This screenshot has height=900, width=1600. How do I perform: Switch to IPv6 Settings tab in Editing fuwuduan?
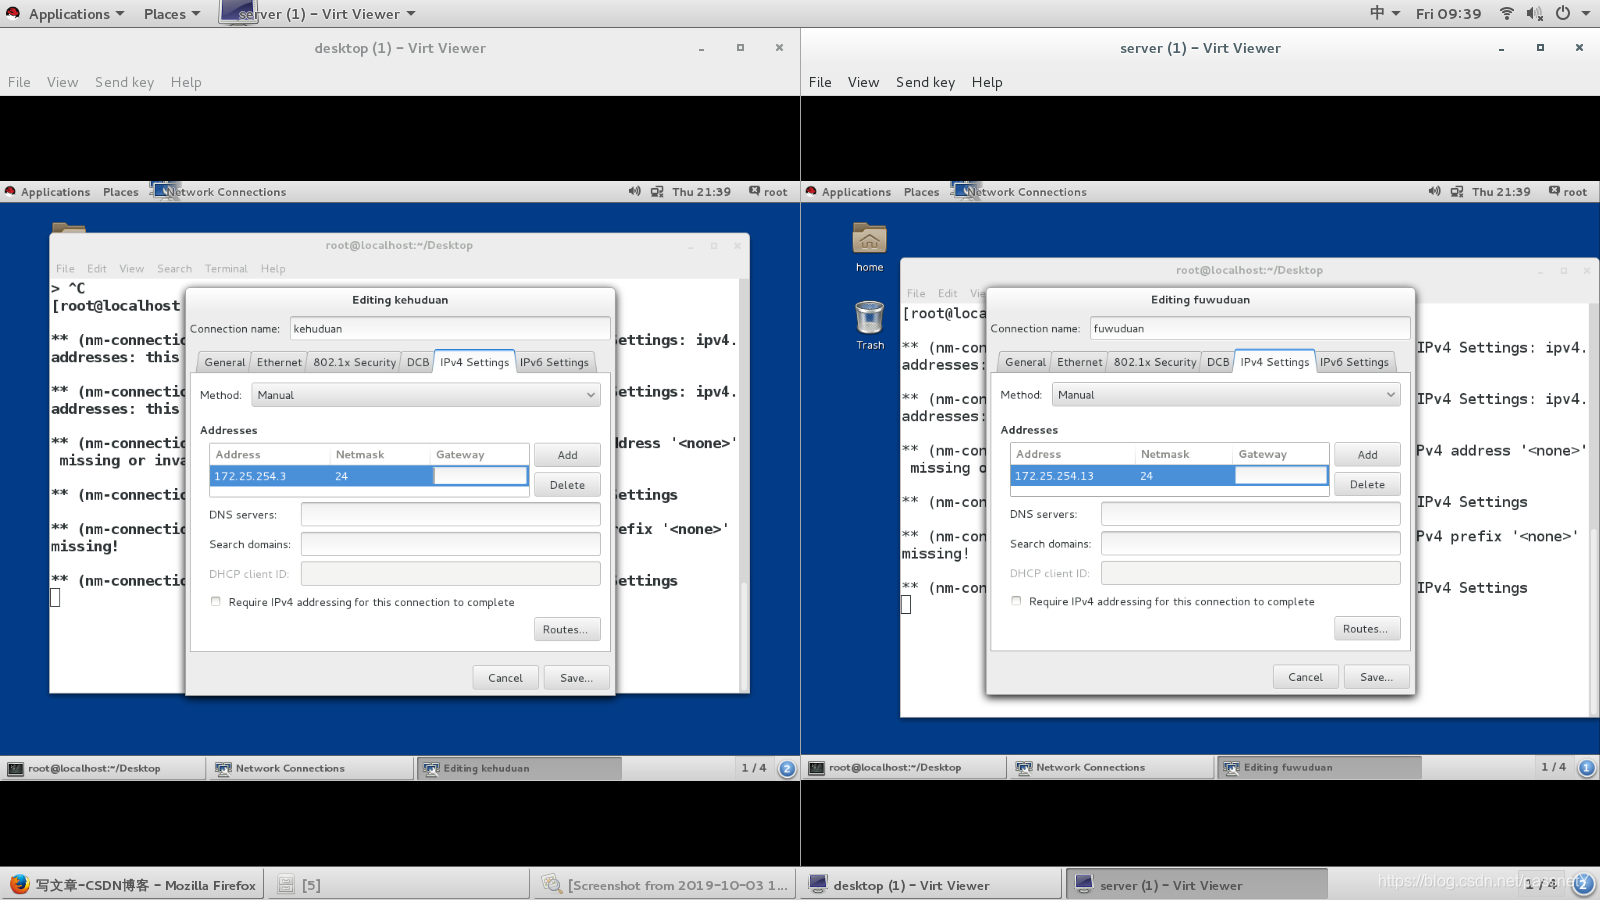coord(1354,362)
